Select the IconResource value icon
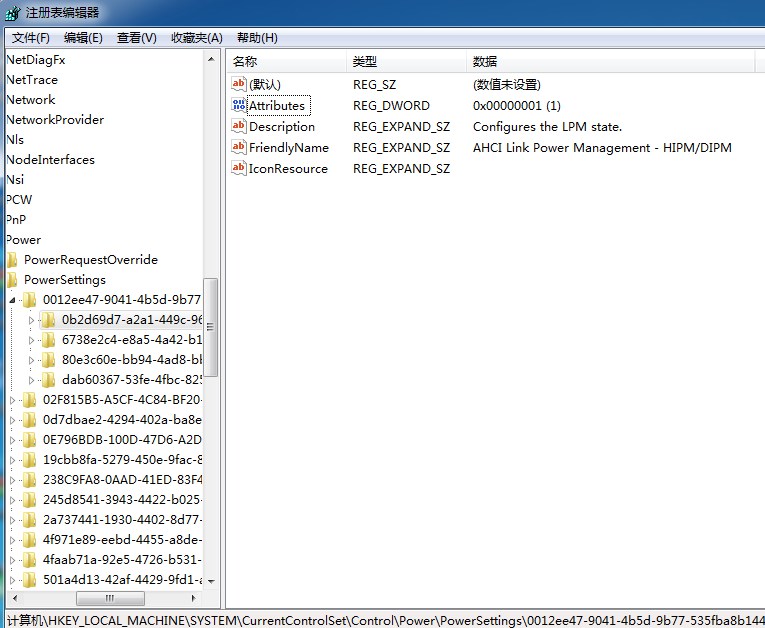 (239, 168)
